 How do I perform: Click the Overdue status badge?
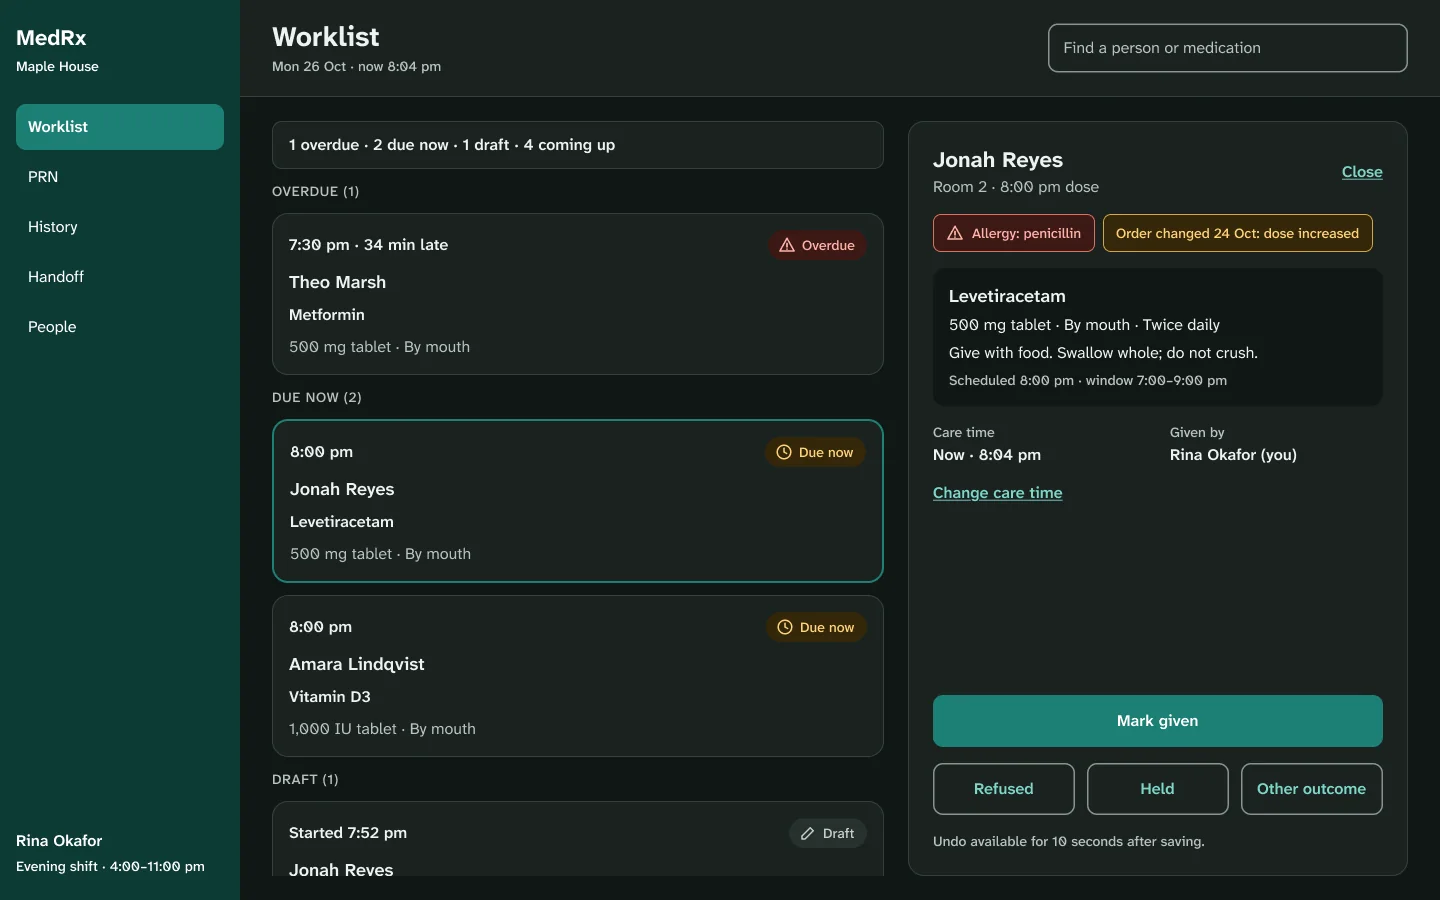click(x=818, y=245)
